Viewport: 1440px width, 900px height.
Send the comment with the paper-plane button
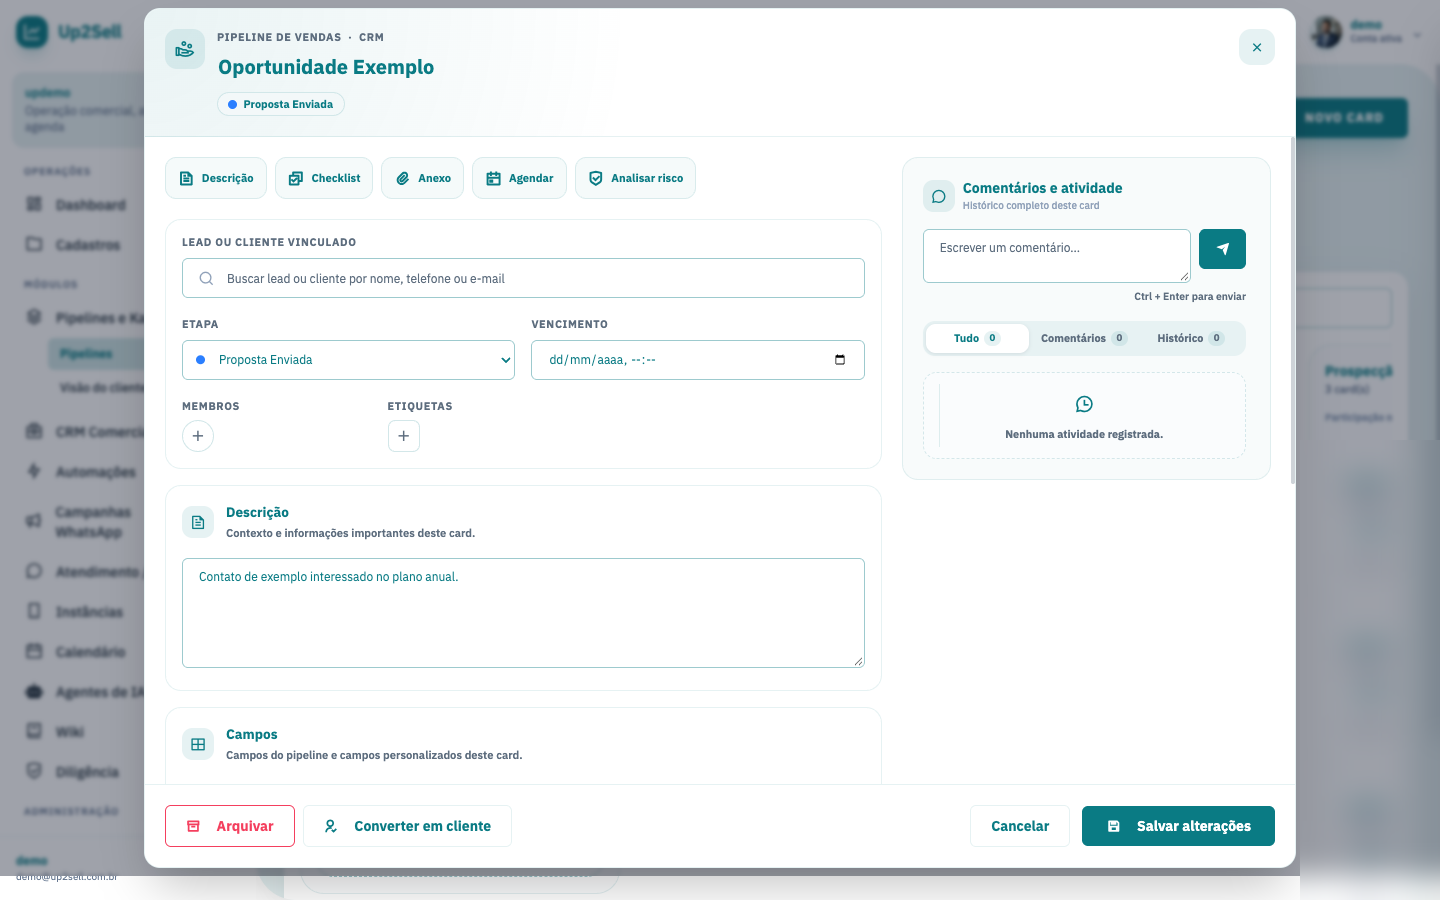click(x=1222, y=249)
